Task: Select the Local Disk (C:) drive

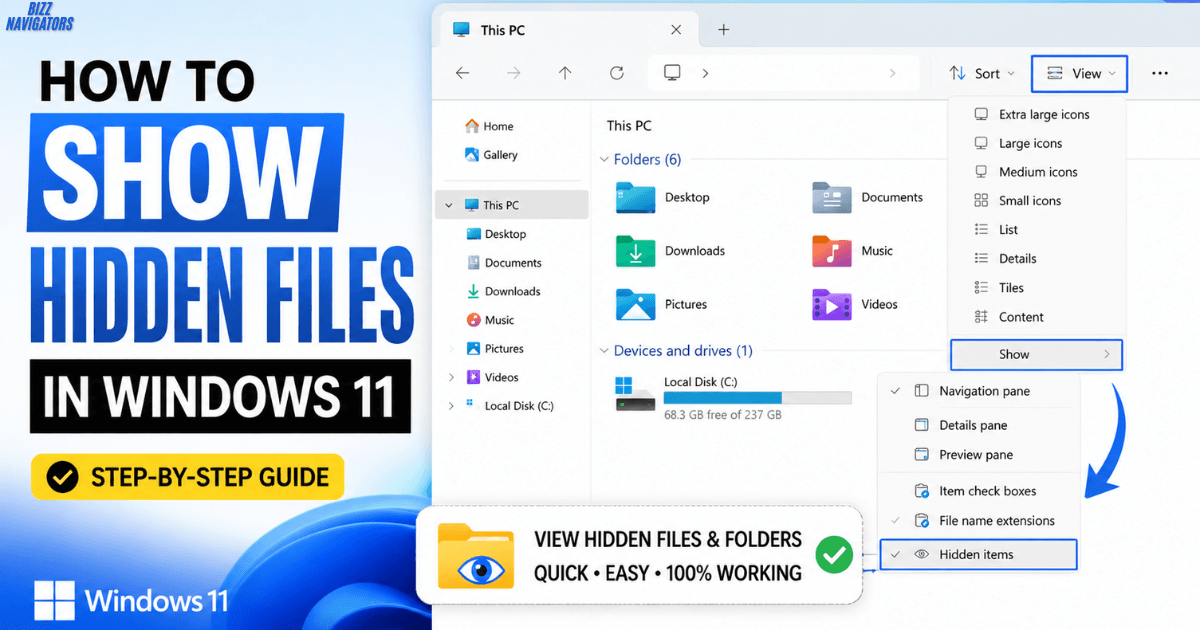Action: point(733,397)
